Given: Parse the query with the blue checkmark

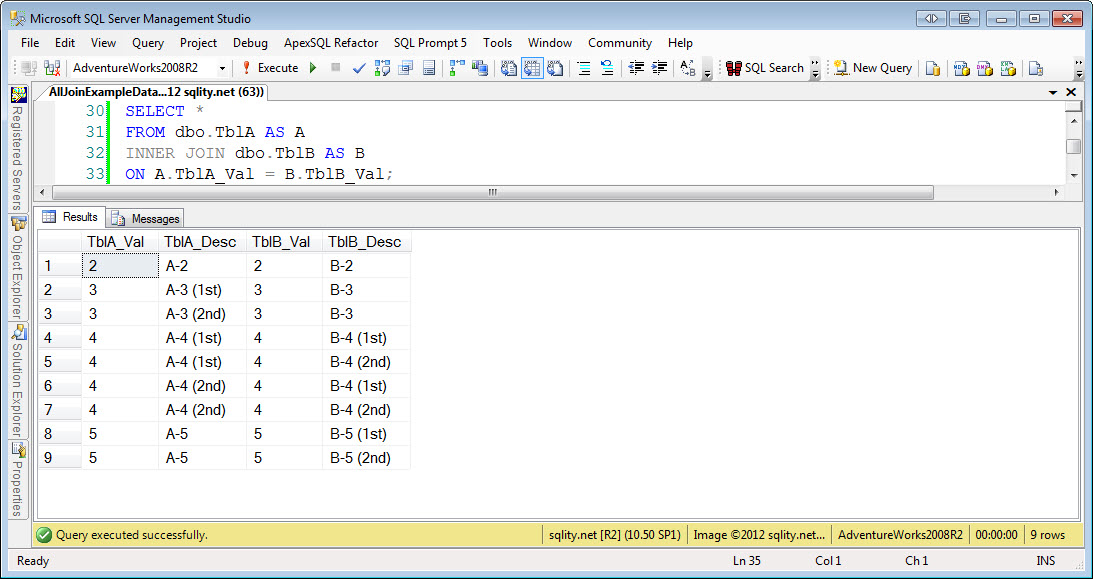Looking at the screenshot, I should click(x=359, y=68).
